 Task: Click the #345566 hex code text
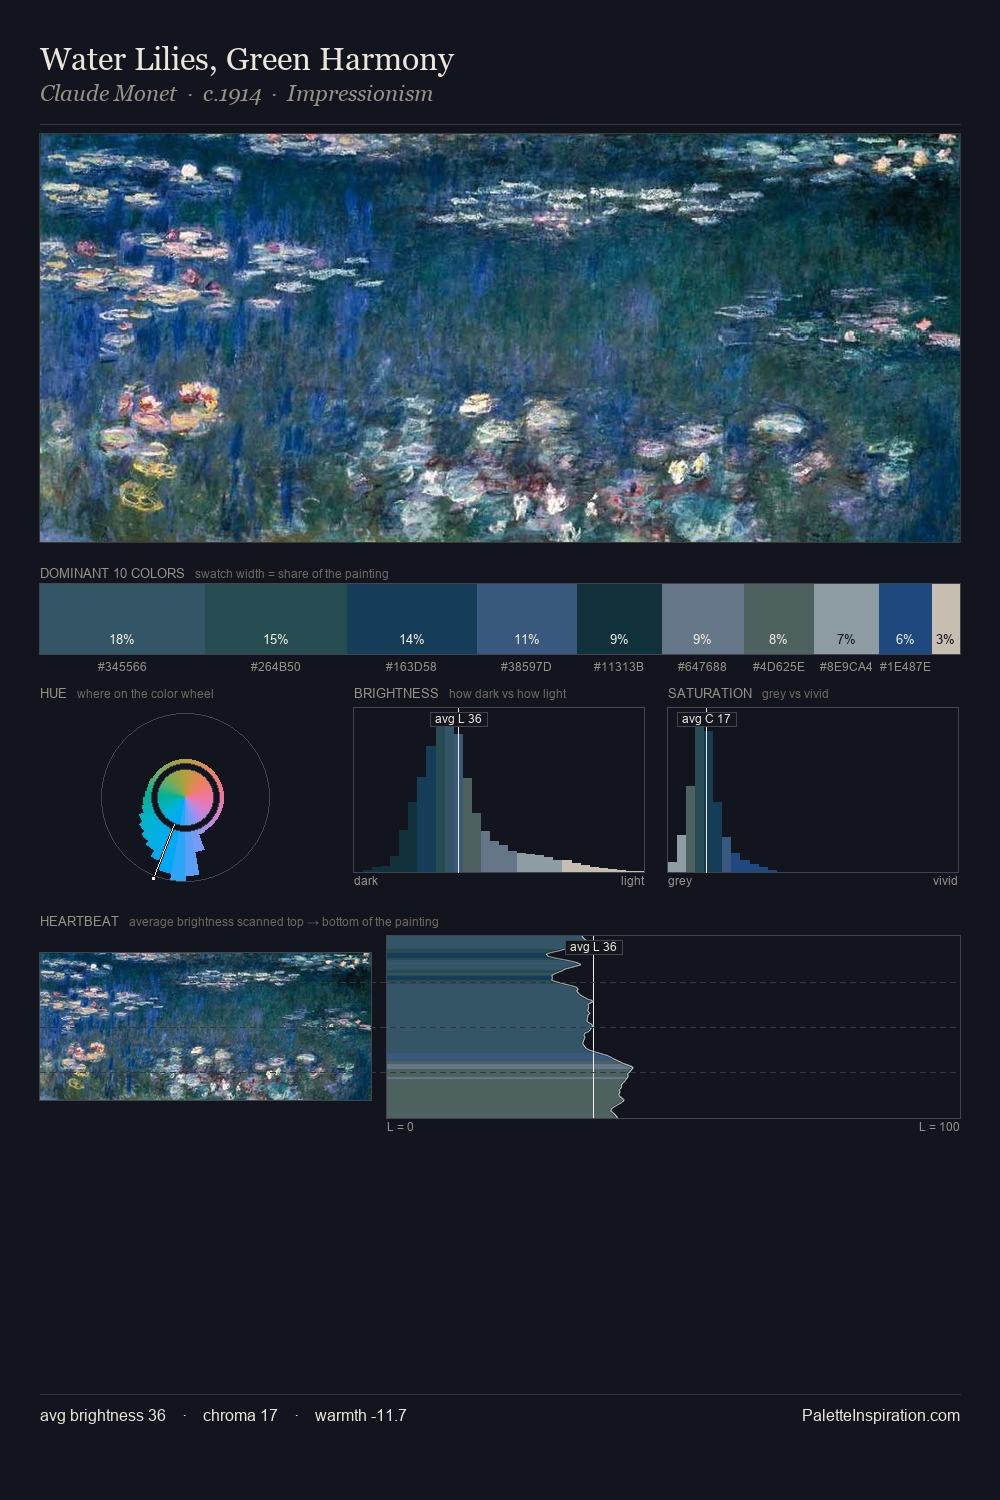click(x=122, y=666)
